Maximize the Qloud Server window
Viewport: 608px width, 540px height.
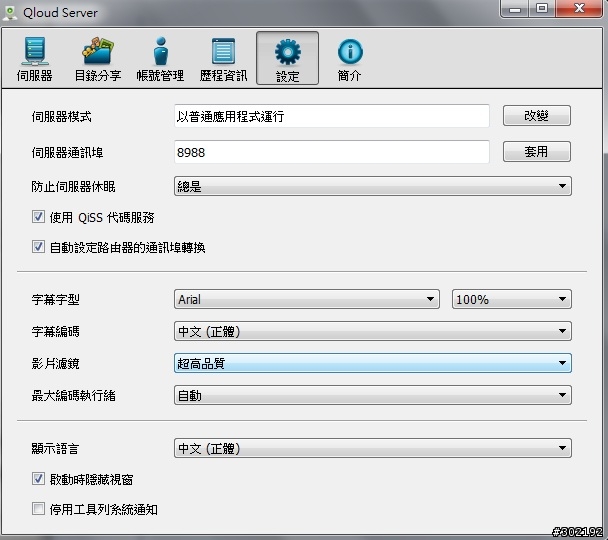(x=542, y=9)
